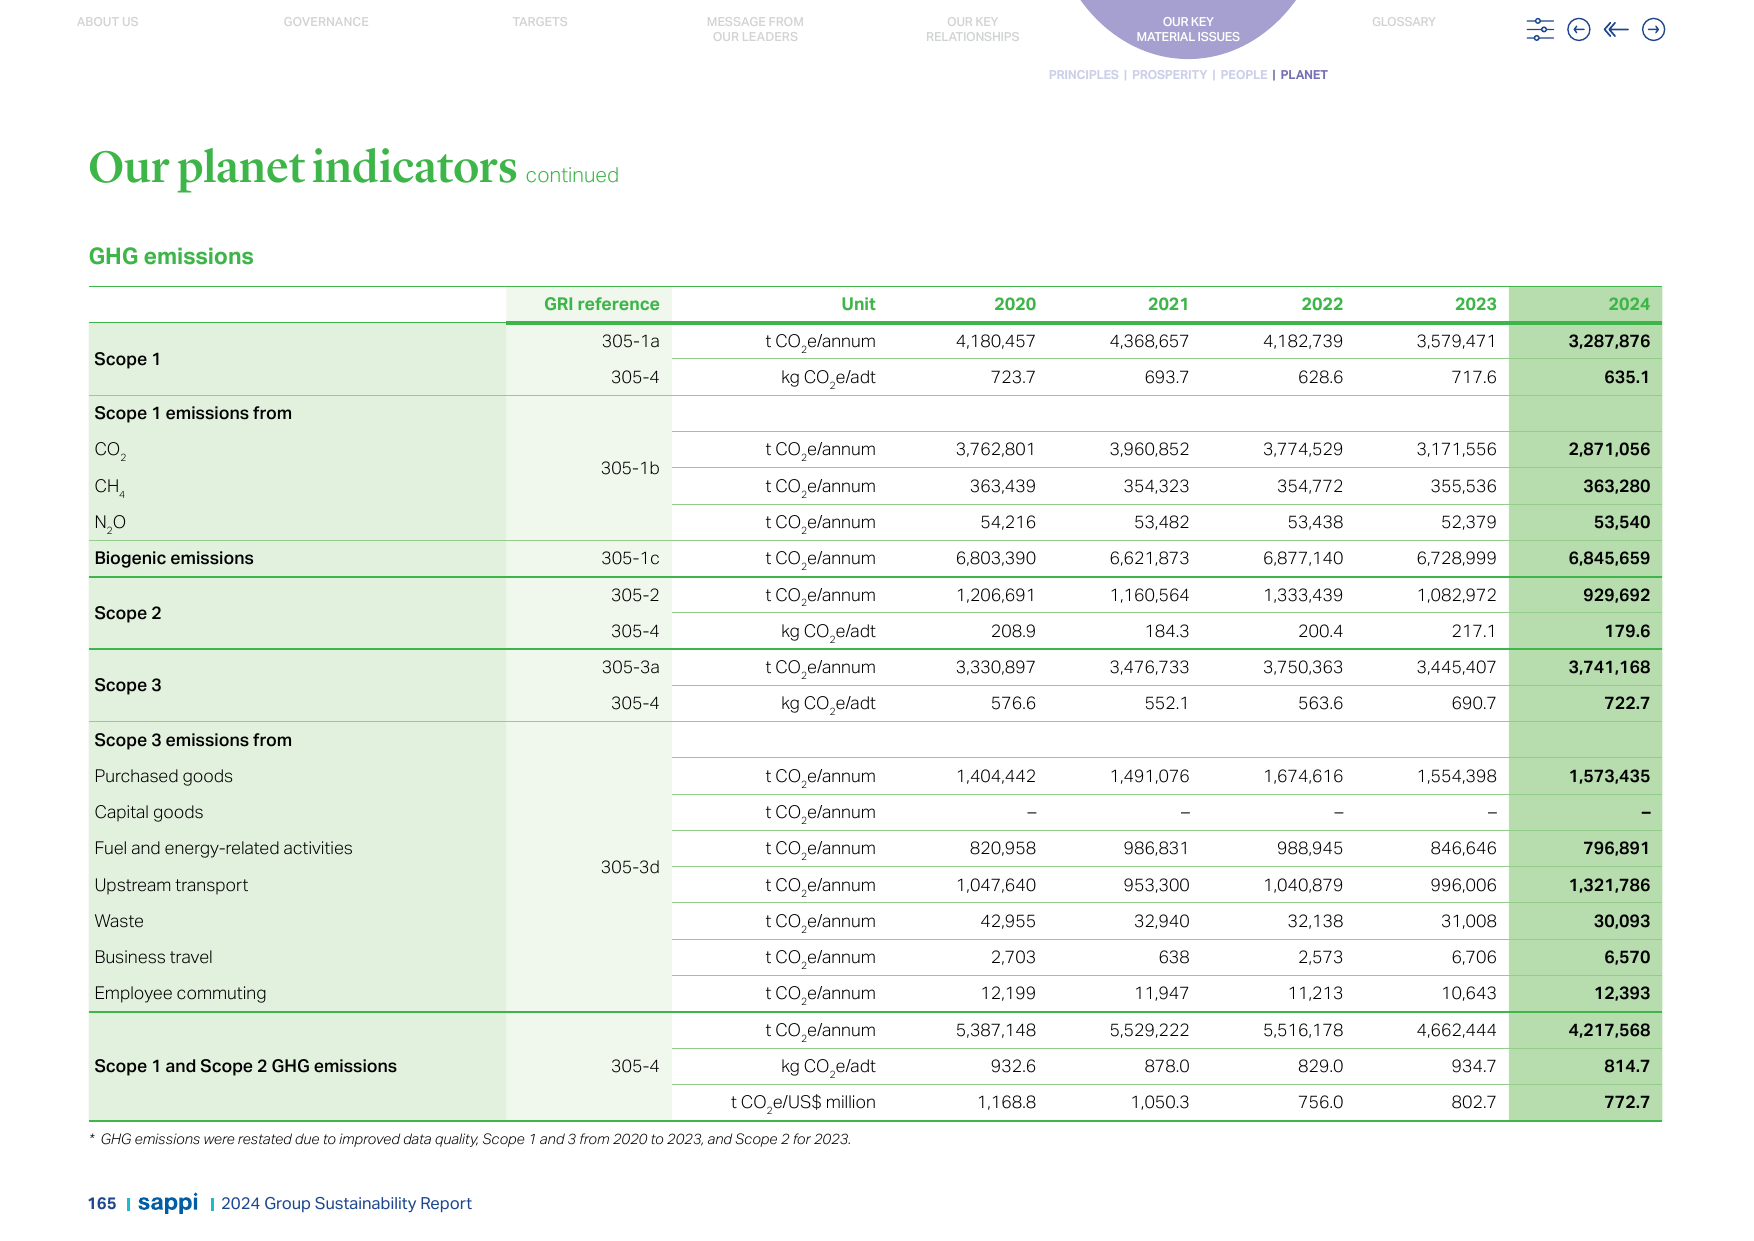Jump to the Principles subsection
The image size is (1754, 1241).
pyautogui.click(x=1083, y=75)
